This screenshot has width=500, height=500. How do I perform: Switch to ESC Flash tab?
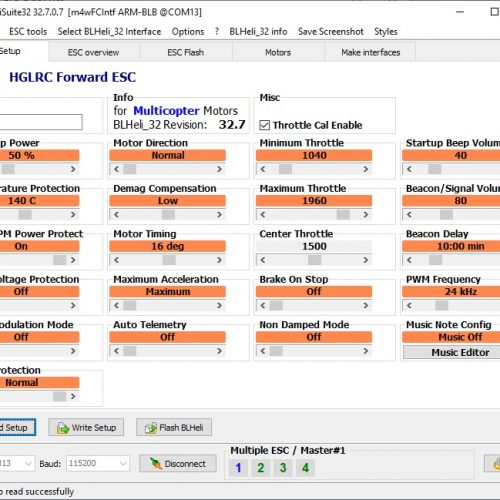point(186,52)
